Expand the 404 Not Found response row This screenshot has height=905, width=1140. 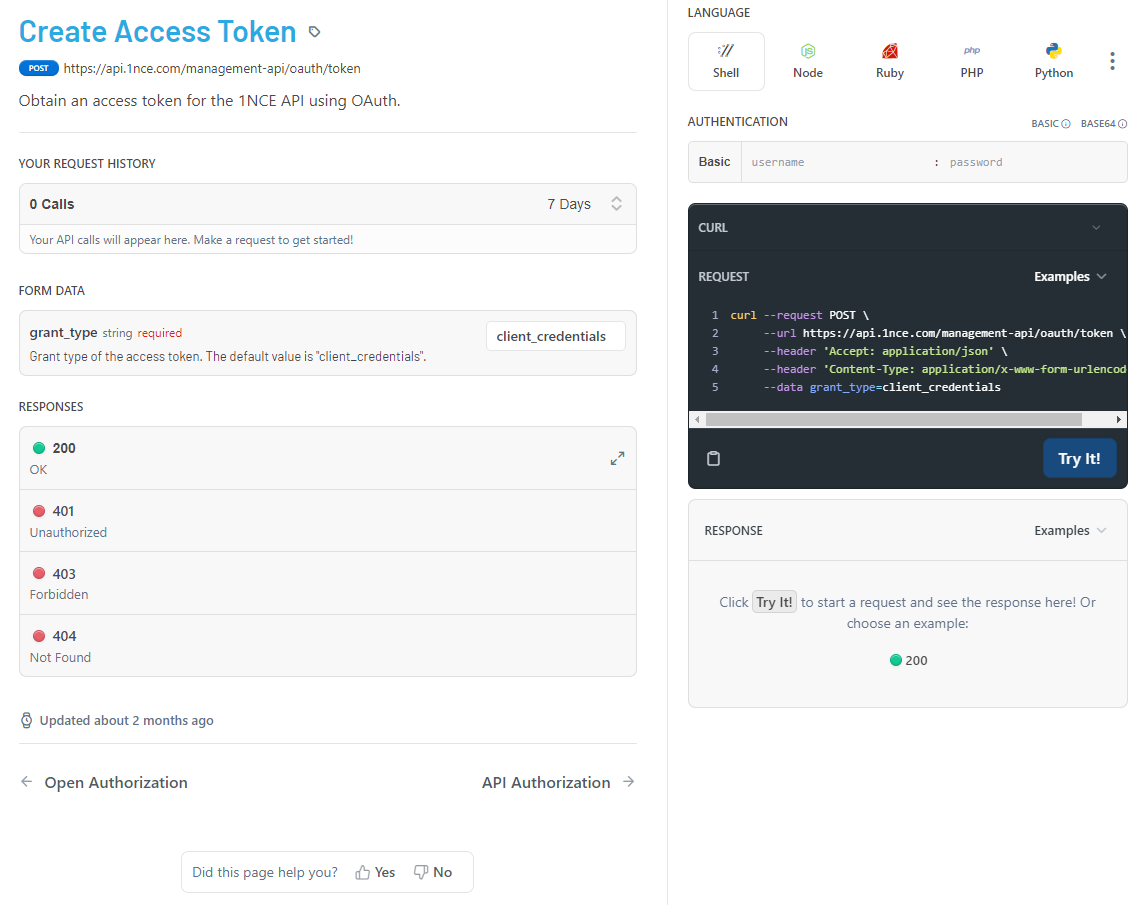[328, 646]
